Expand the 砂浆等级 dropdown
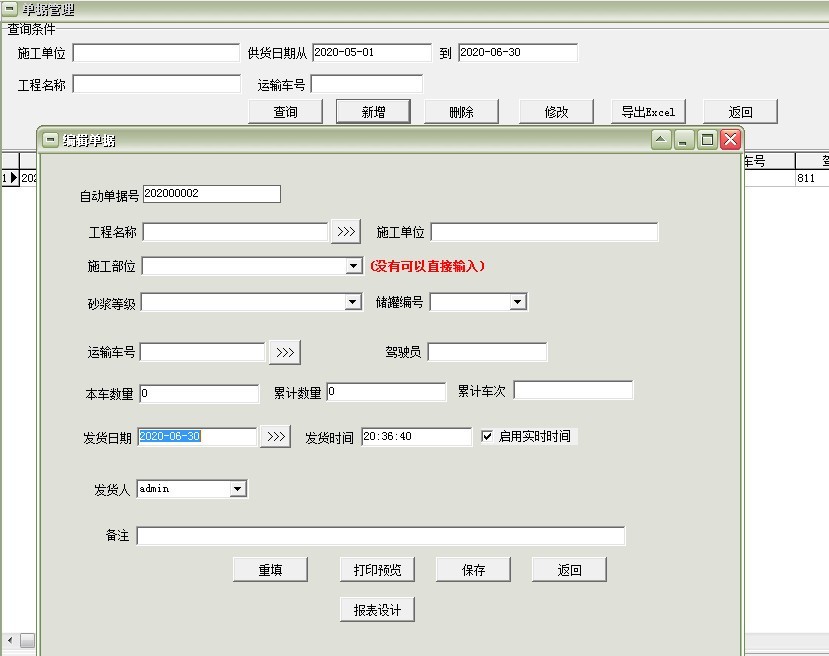This screenshot has height=656, width=829. (x=353, y=302)
